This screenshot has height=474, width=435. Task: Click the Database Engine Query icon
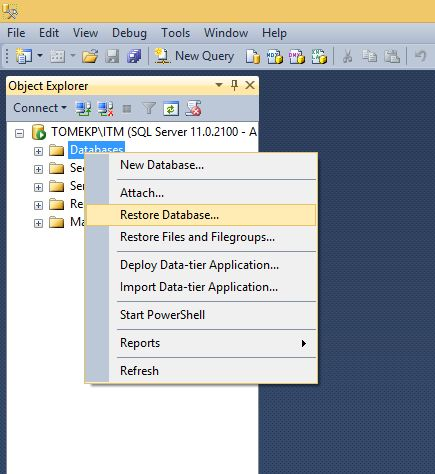point(253,56)
